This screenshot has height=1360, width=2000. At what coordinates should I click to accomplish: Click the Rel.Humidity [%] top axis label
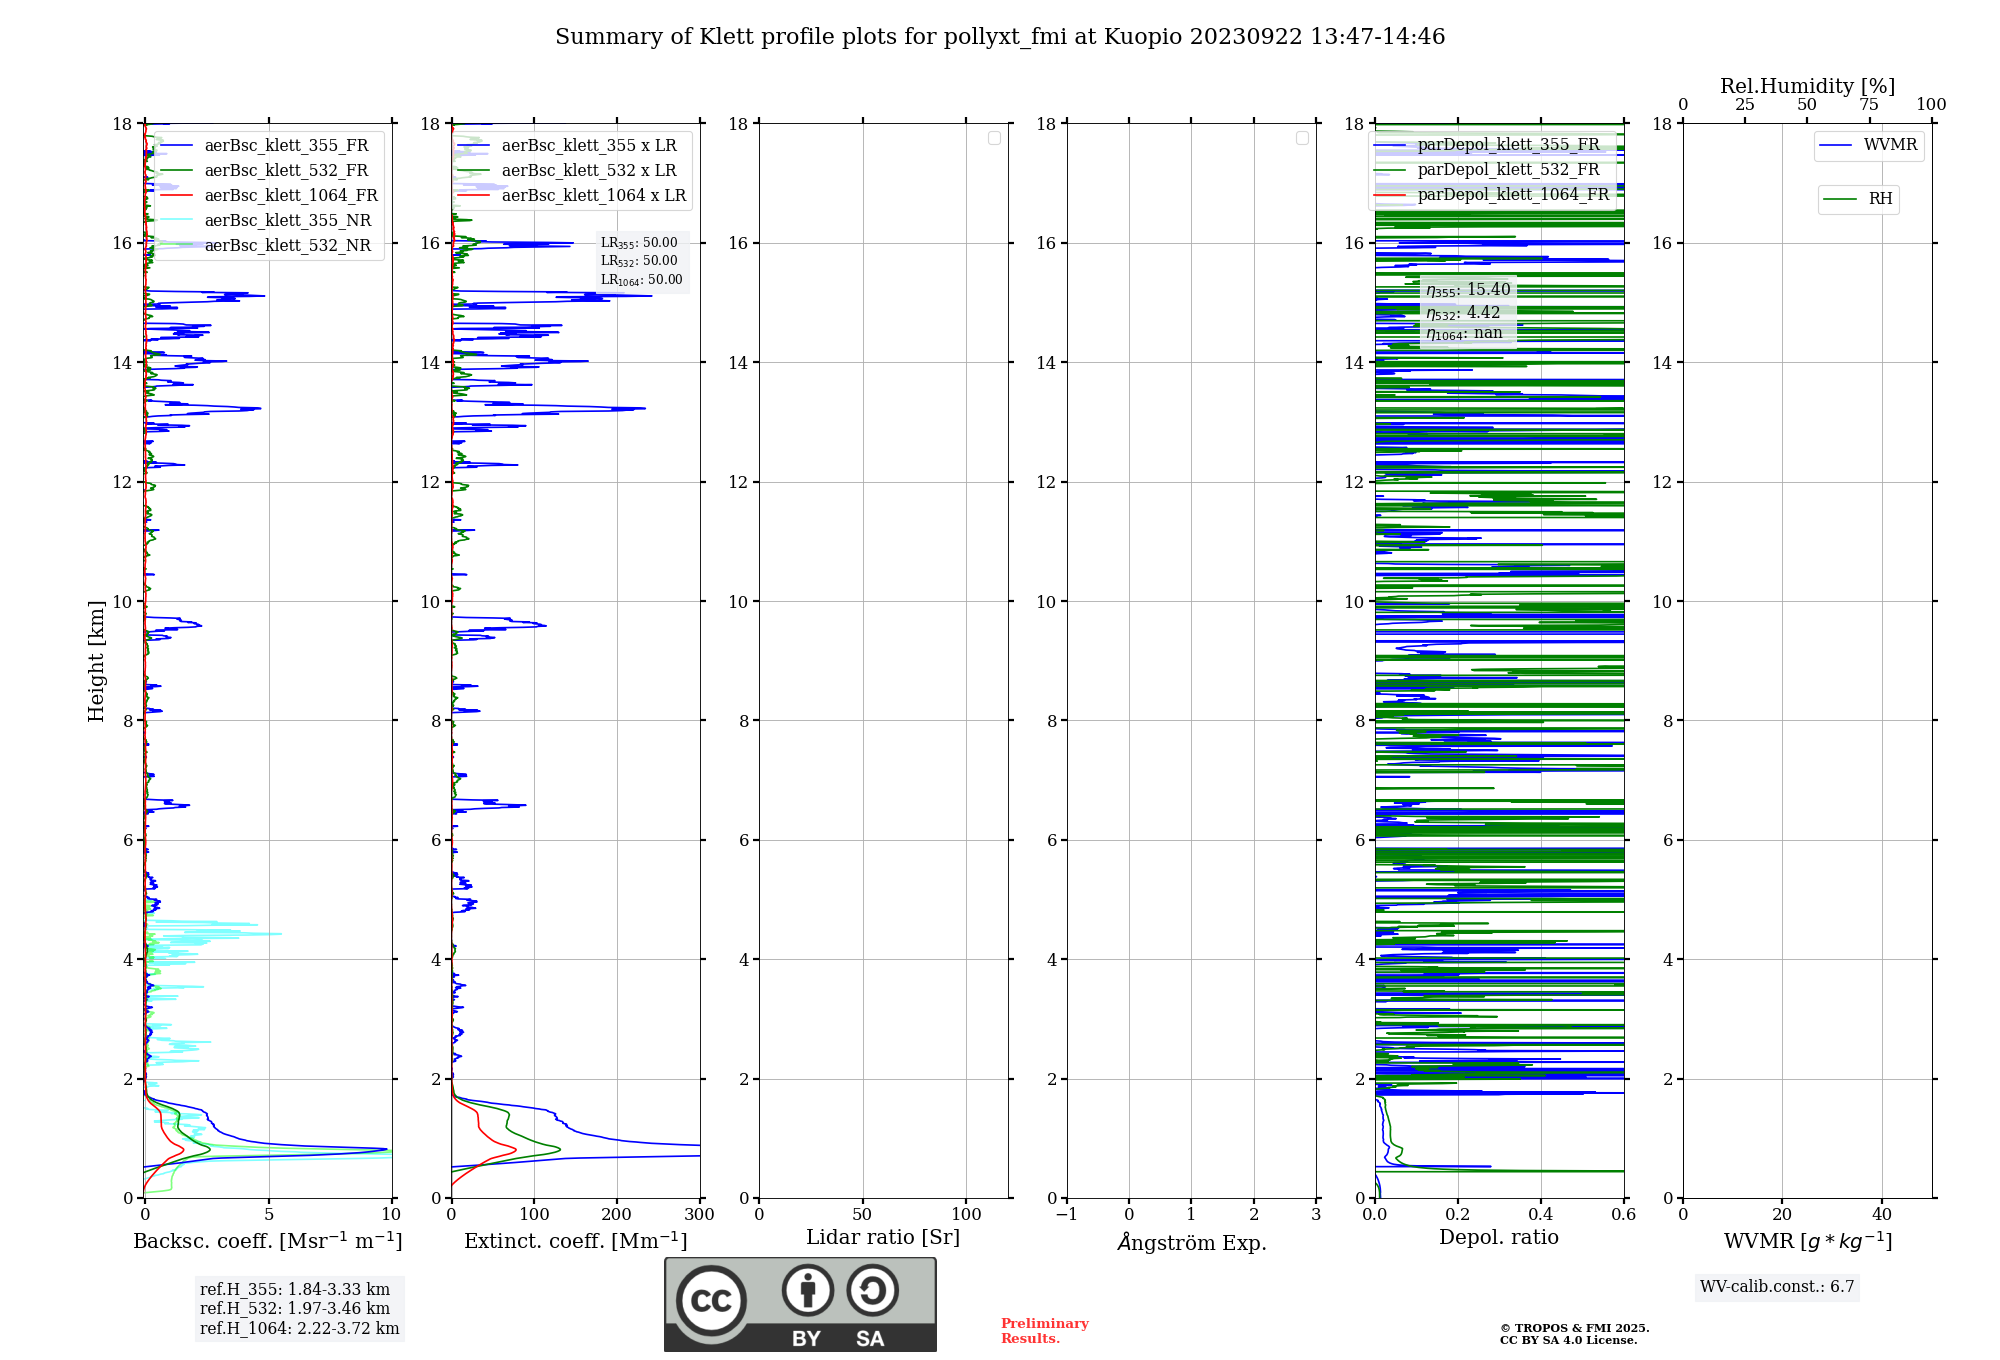point(1807,86)
